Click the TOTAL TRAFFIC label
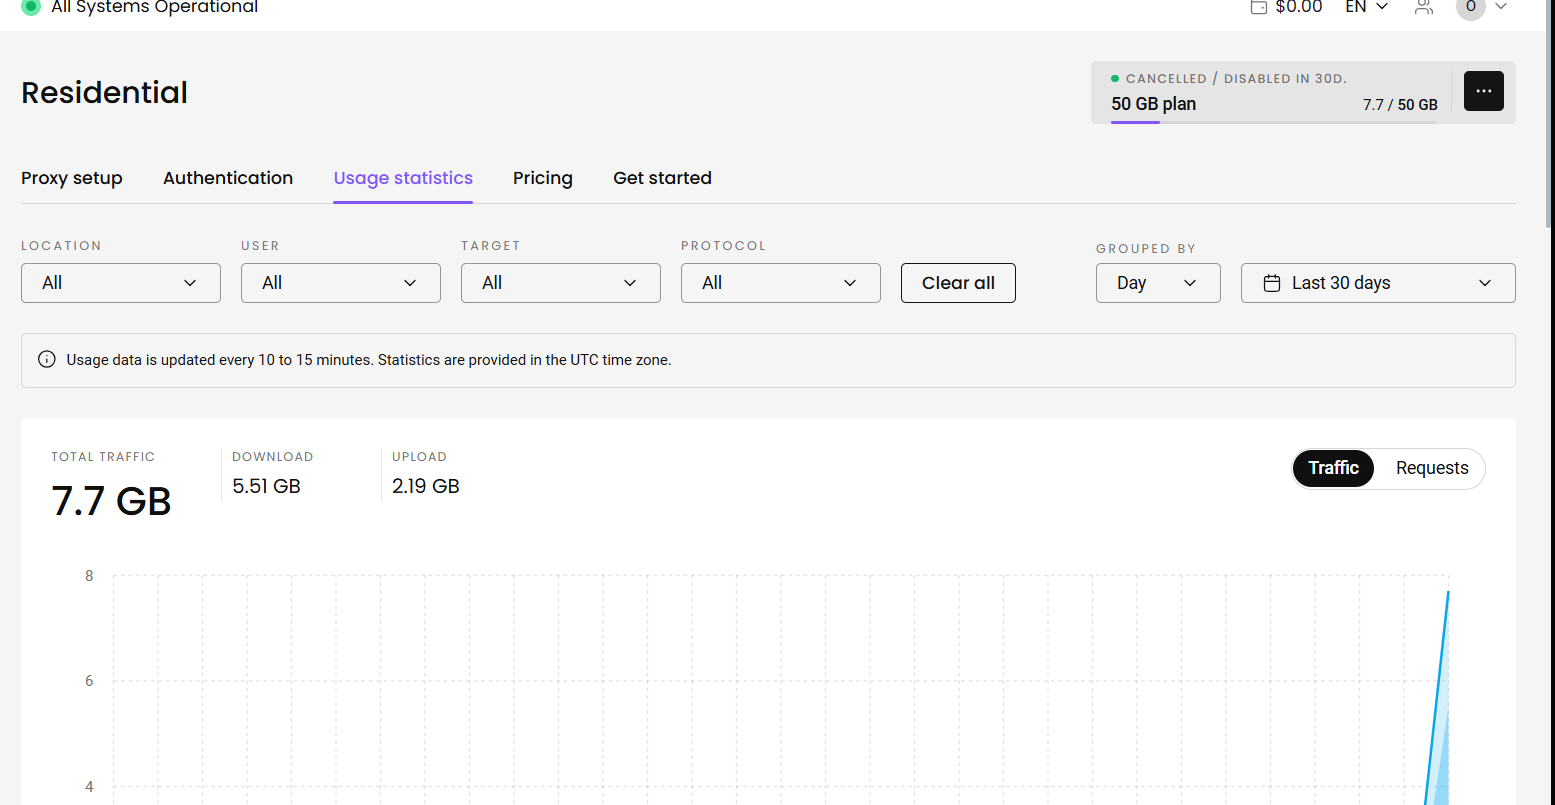Viewport: 1555px width, 805px height. pos(103,457)
